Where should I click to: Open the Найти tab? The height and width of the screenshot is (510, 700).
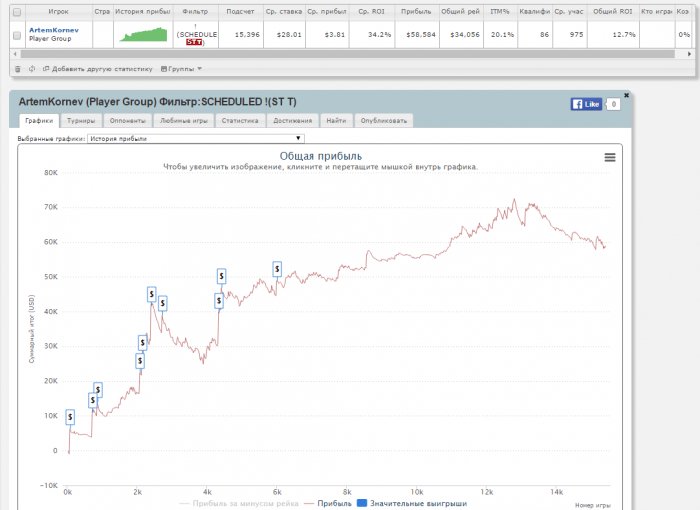point(336,121)
